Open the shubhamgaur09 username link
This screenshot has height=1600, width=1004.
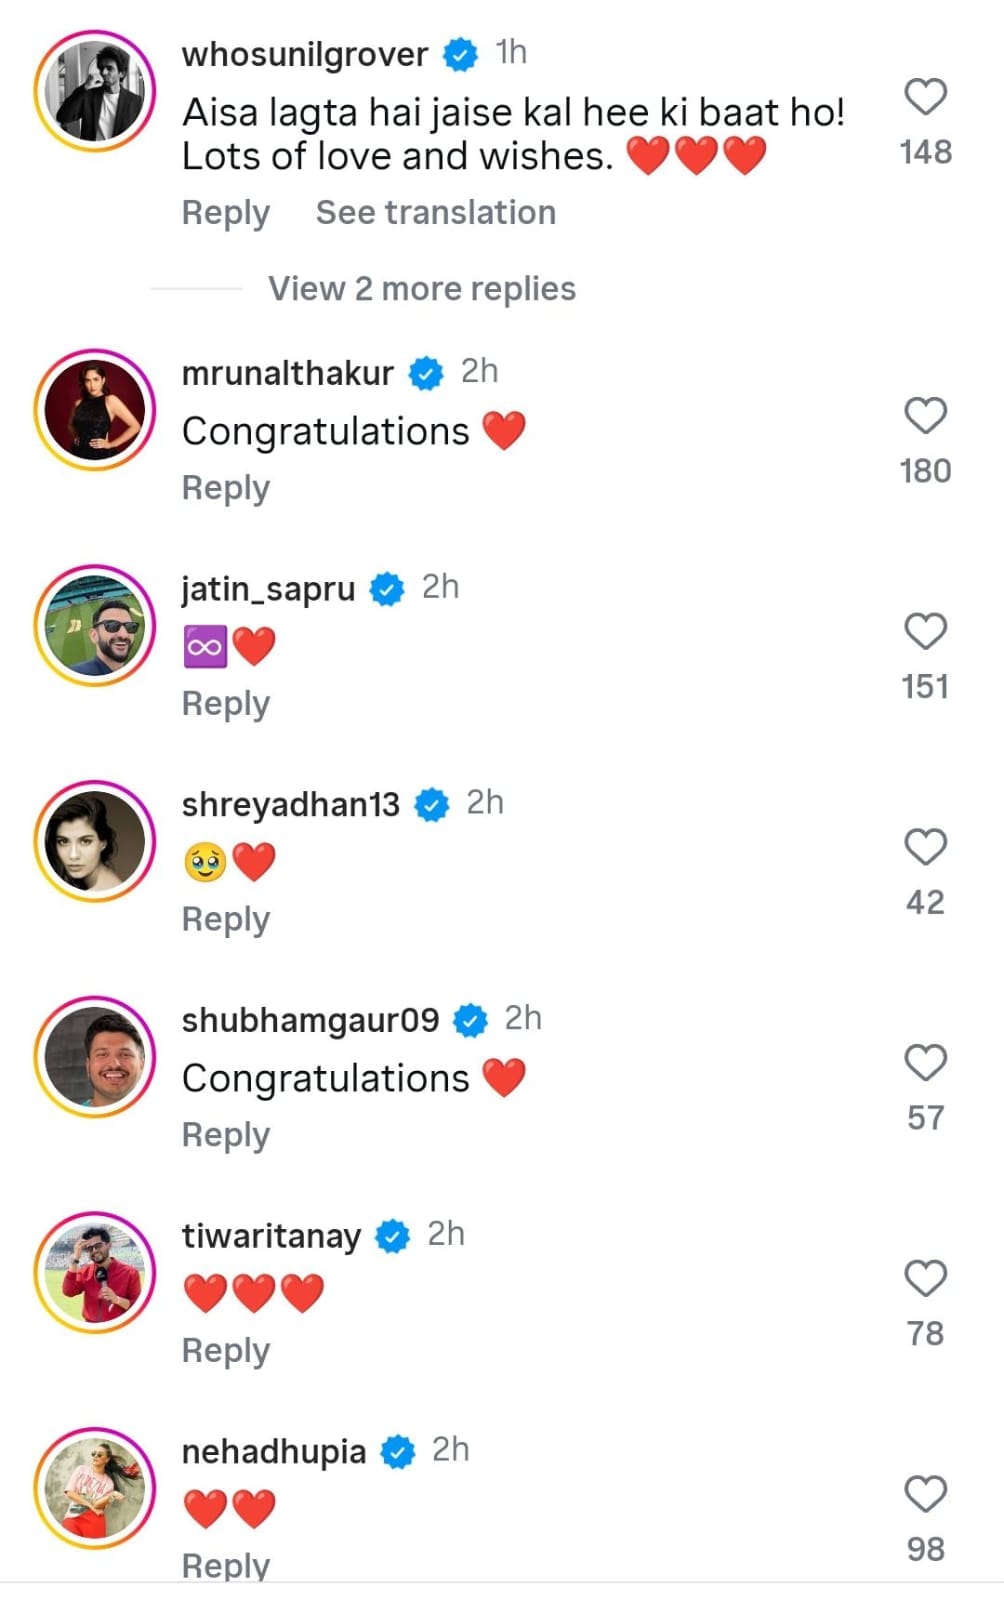tap(310, 1020)
